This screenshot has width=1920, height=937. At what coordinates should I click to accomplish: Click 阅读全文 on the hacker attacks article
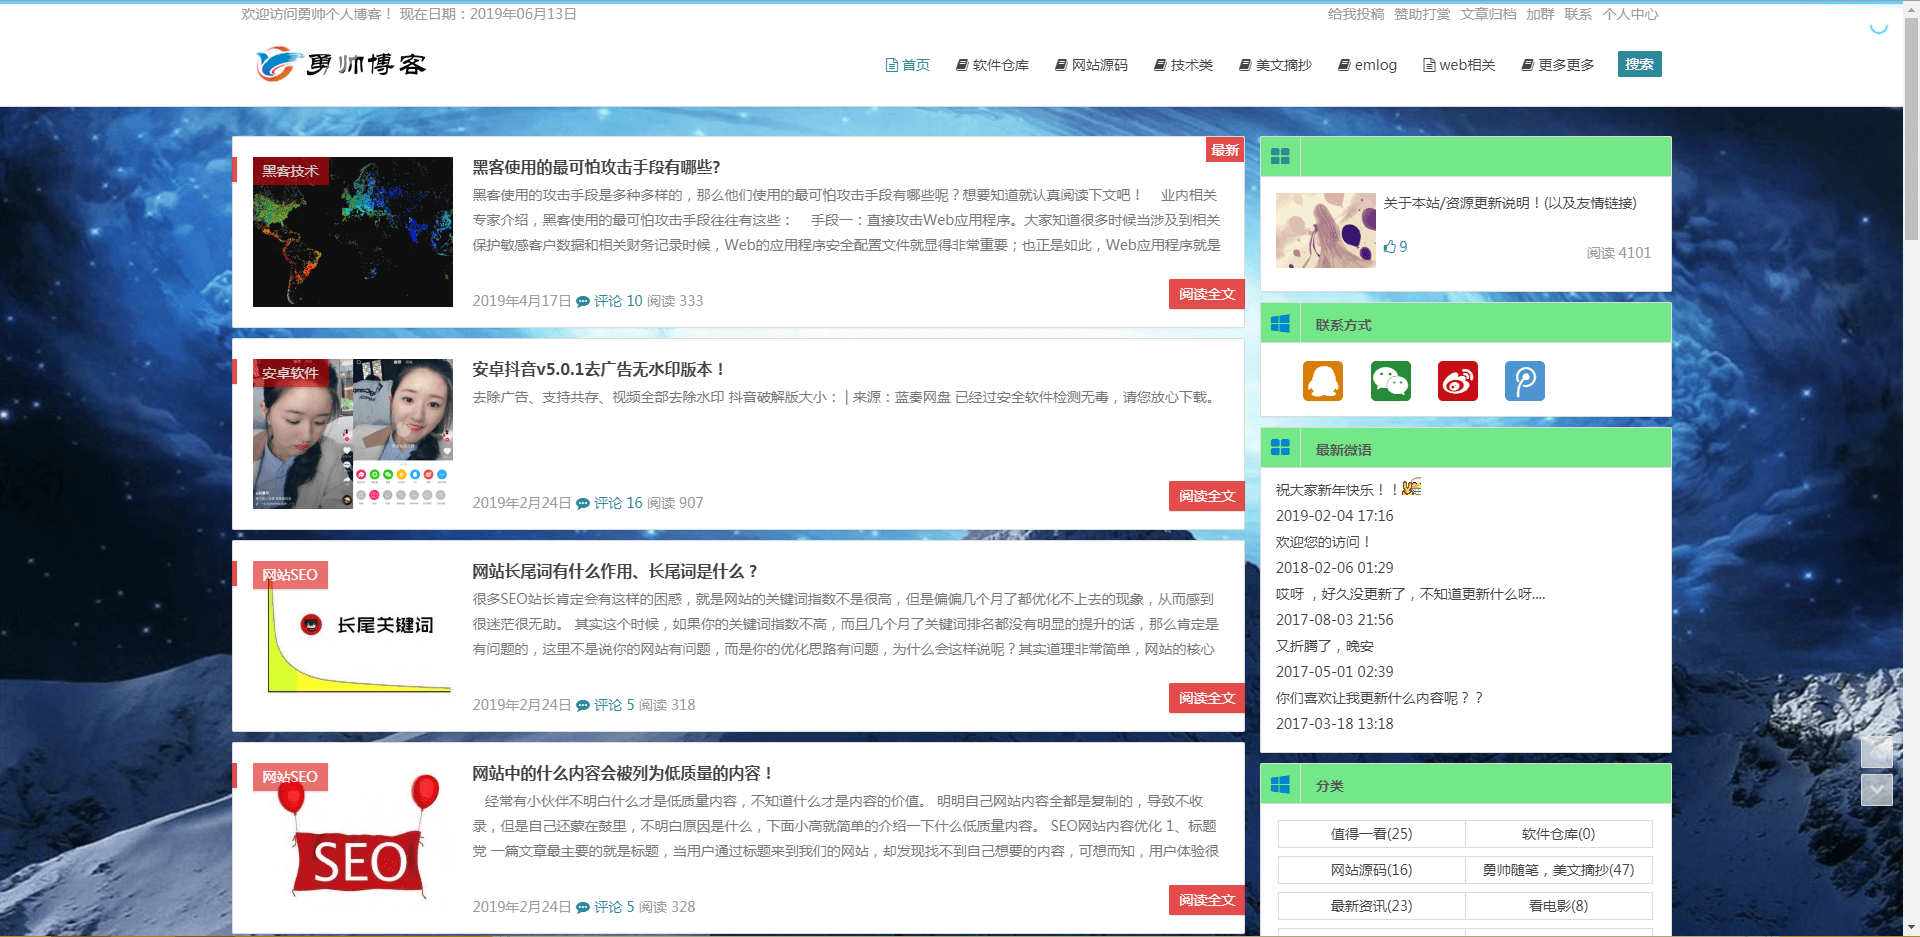[1206, 293]
